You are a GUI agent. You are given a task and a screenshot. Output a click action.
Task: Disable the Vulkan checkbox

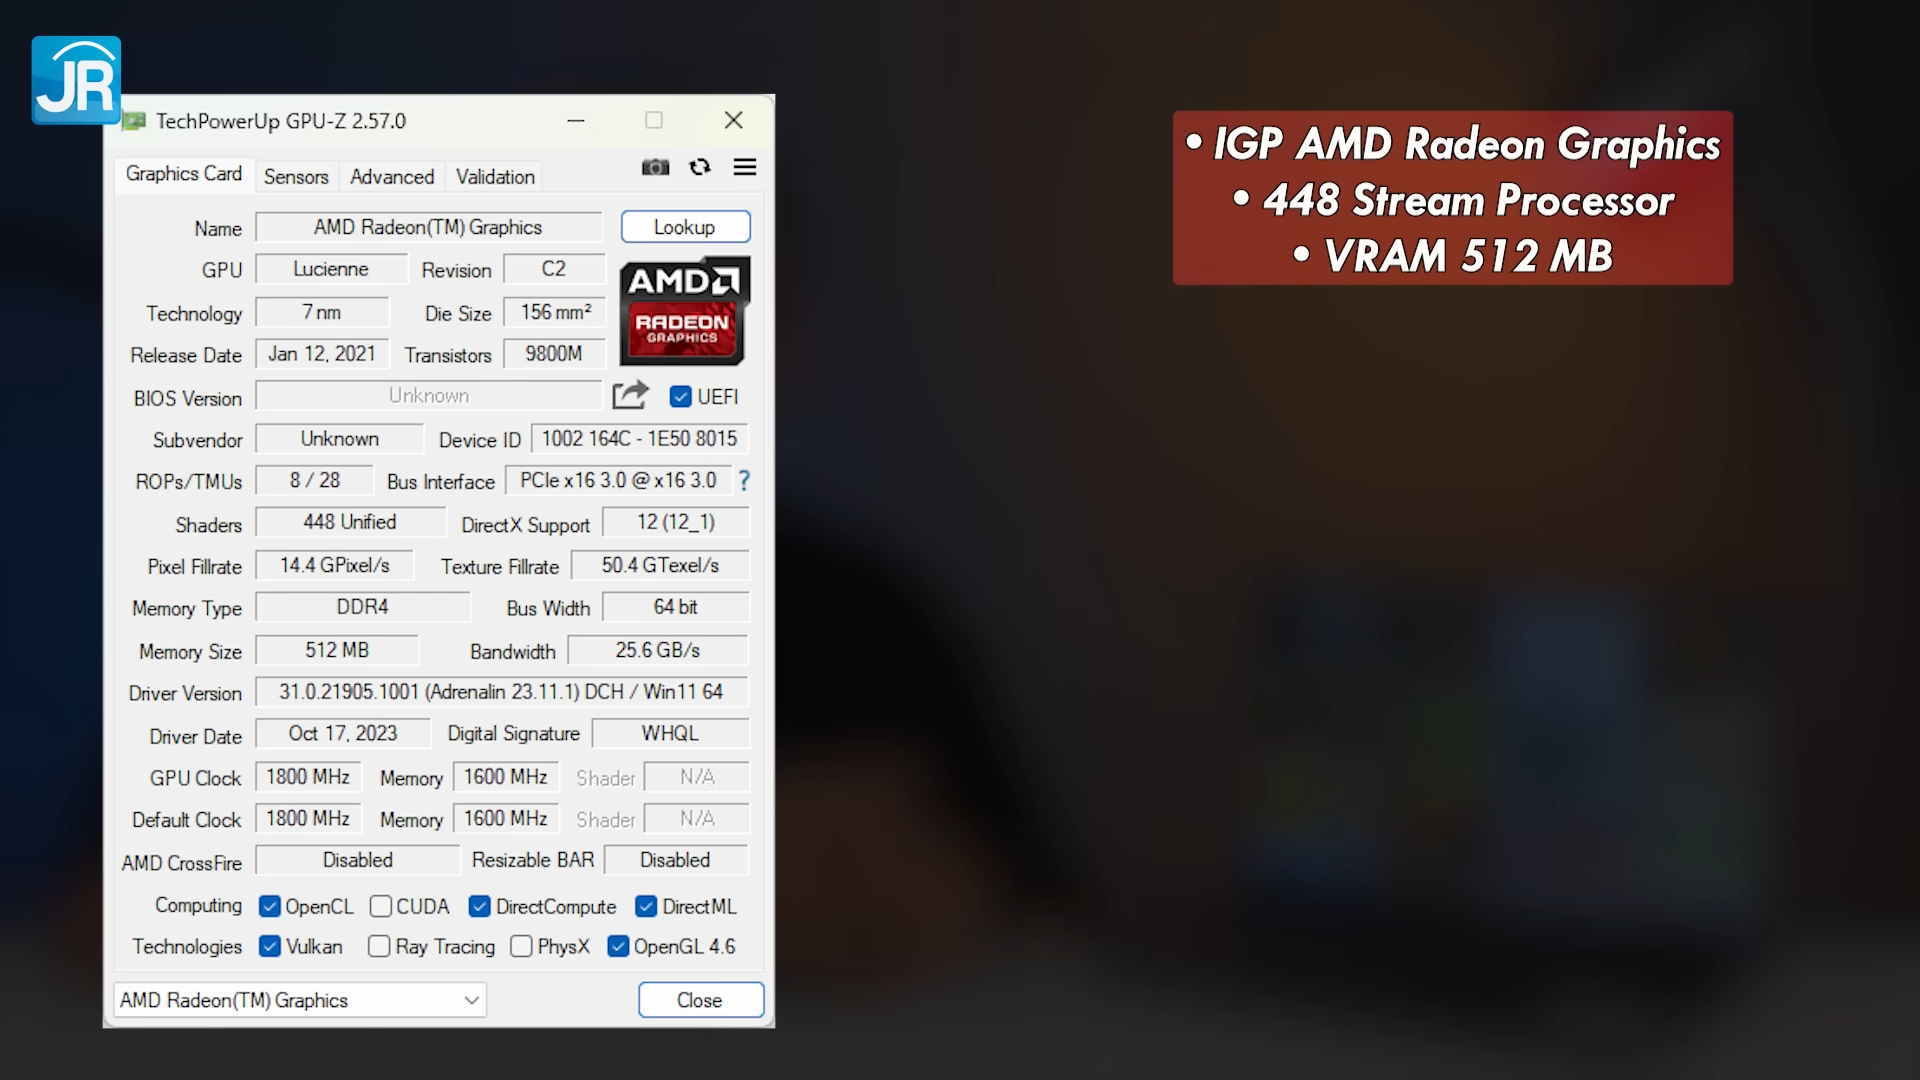pos(269,946)
